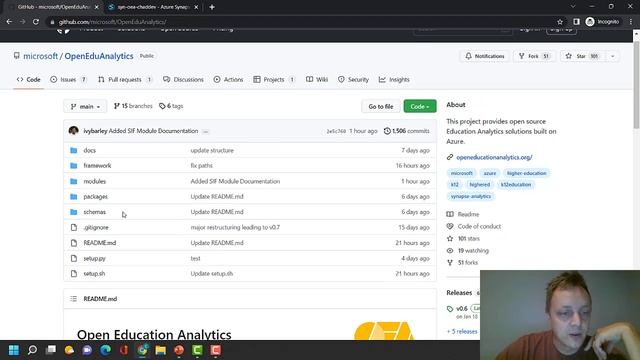Expand the commit message ellipsis
The width and height of the screenshot is (640, 360).
click(206, 131)
